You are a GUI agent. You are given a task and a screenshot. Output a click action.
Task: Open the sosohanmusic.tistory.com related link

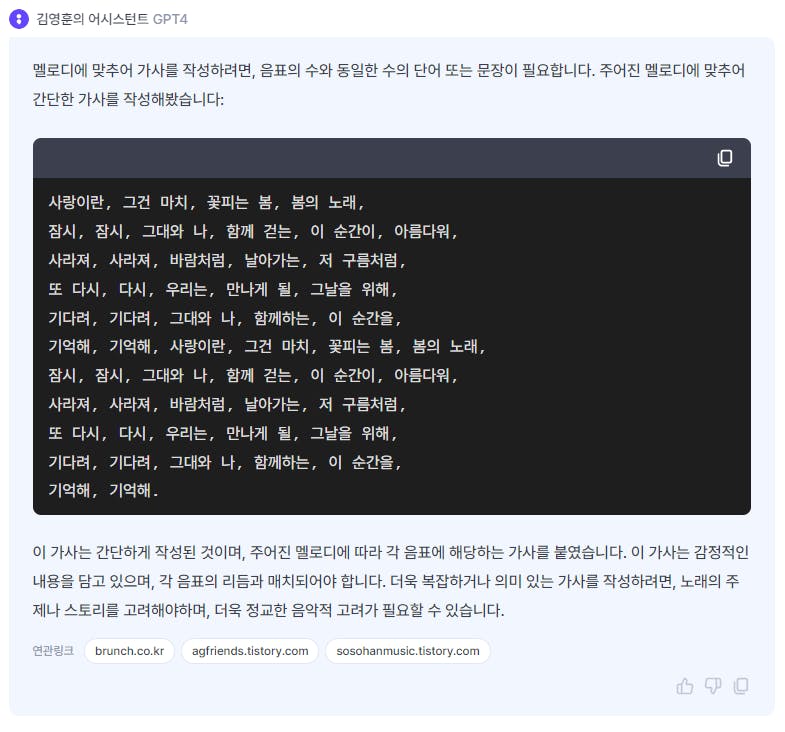click(408, 650)
